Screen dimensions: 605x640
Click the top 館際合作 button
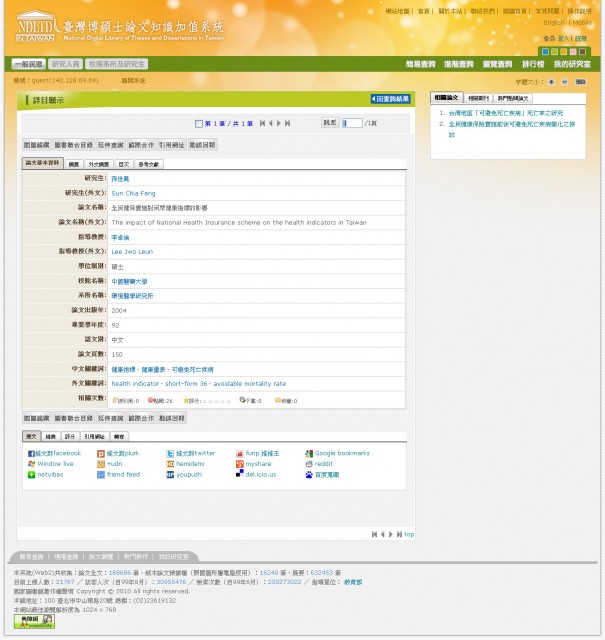pyautogui.click(x=141, y=145)
